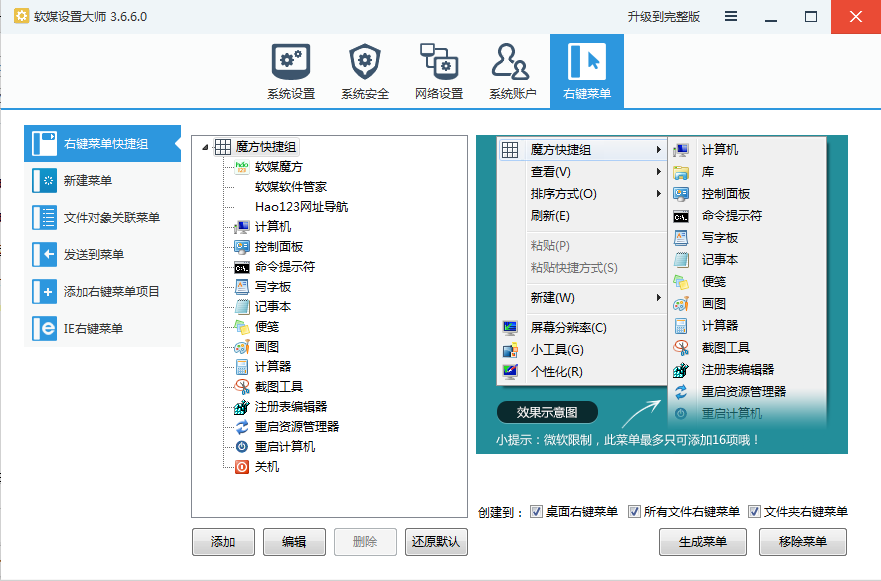Click 重启资源管理器 icon in tree list

(242, 426)
